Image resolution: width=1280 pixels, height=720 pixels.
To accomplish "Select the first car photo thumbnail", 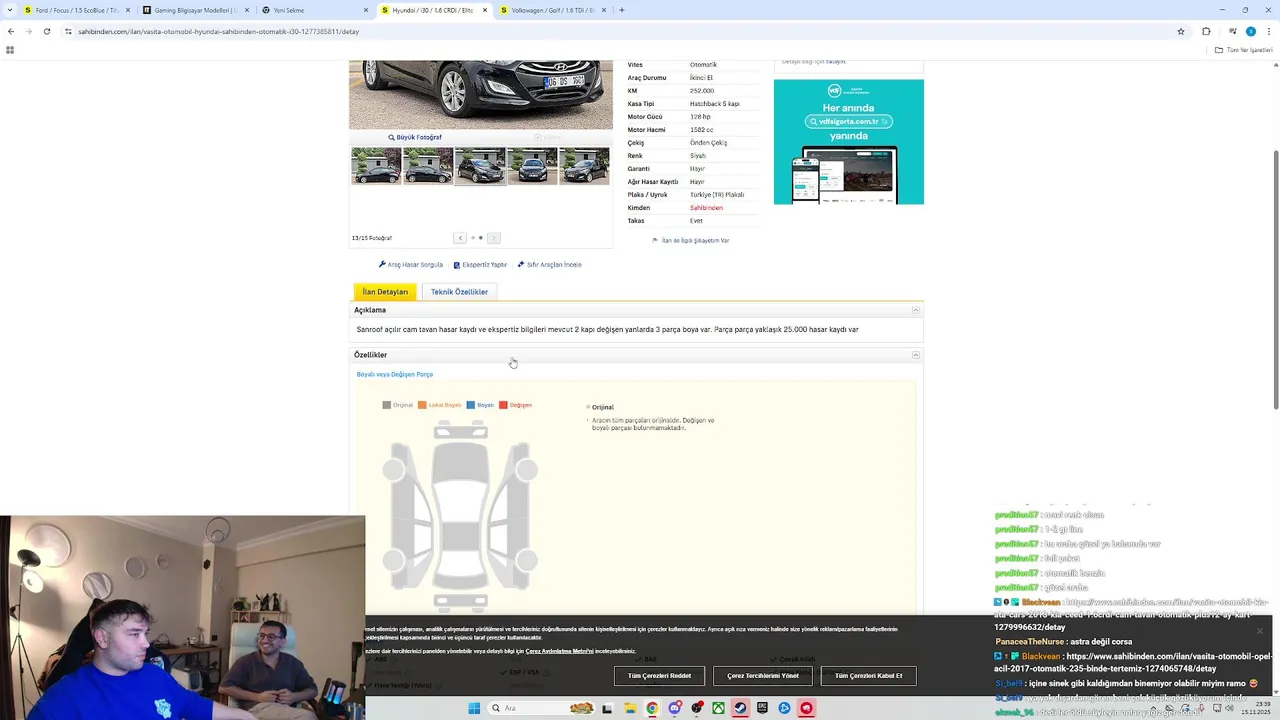I will tap(376, 166).
